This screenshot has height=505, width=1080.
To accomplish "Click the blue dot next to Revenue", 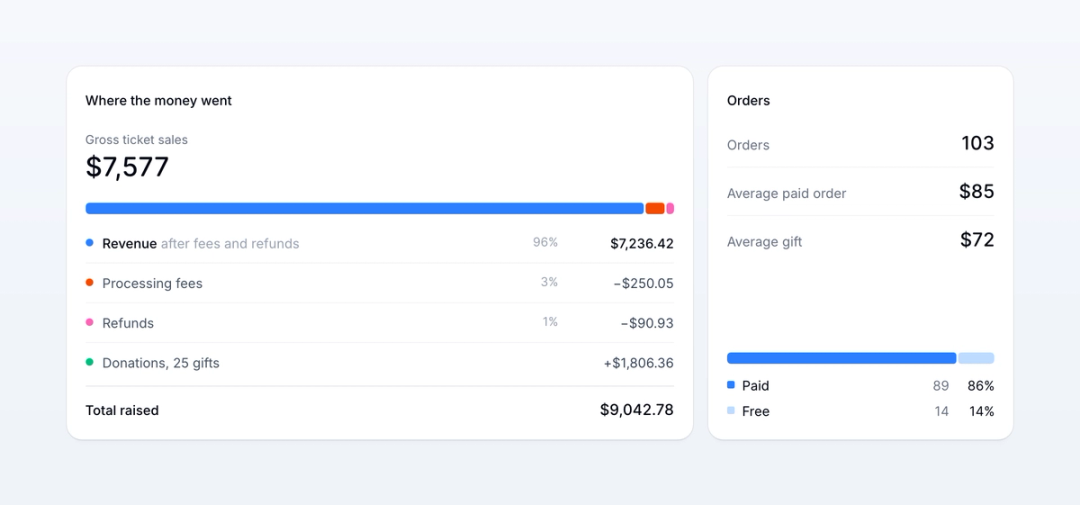I will coord(90,243).
